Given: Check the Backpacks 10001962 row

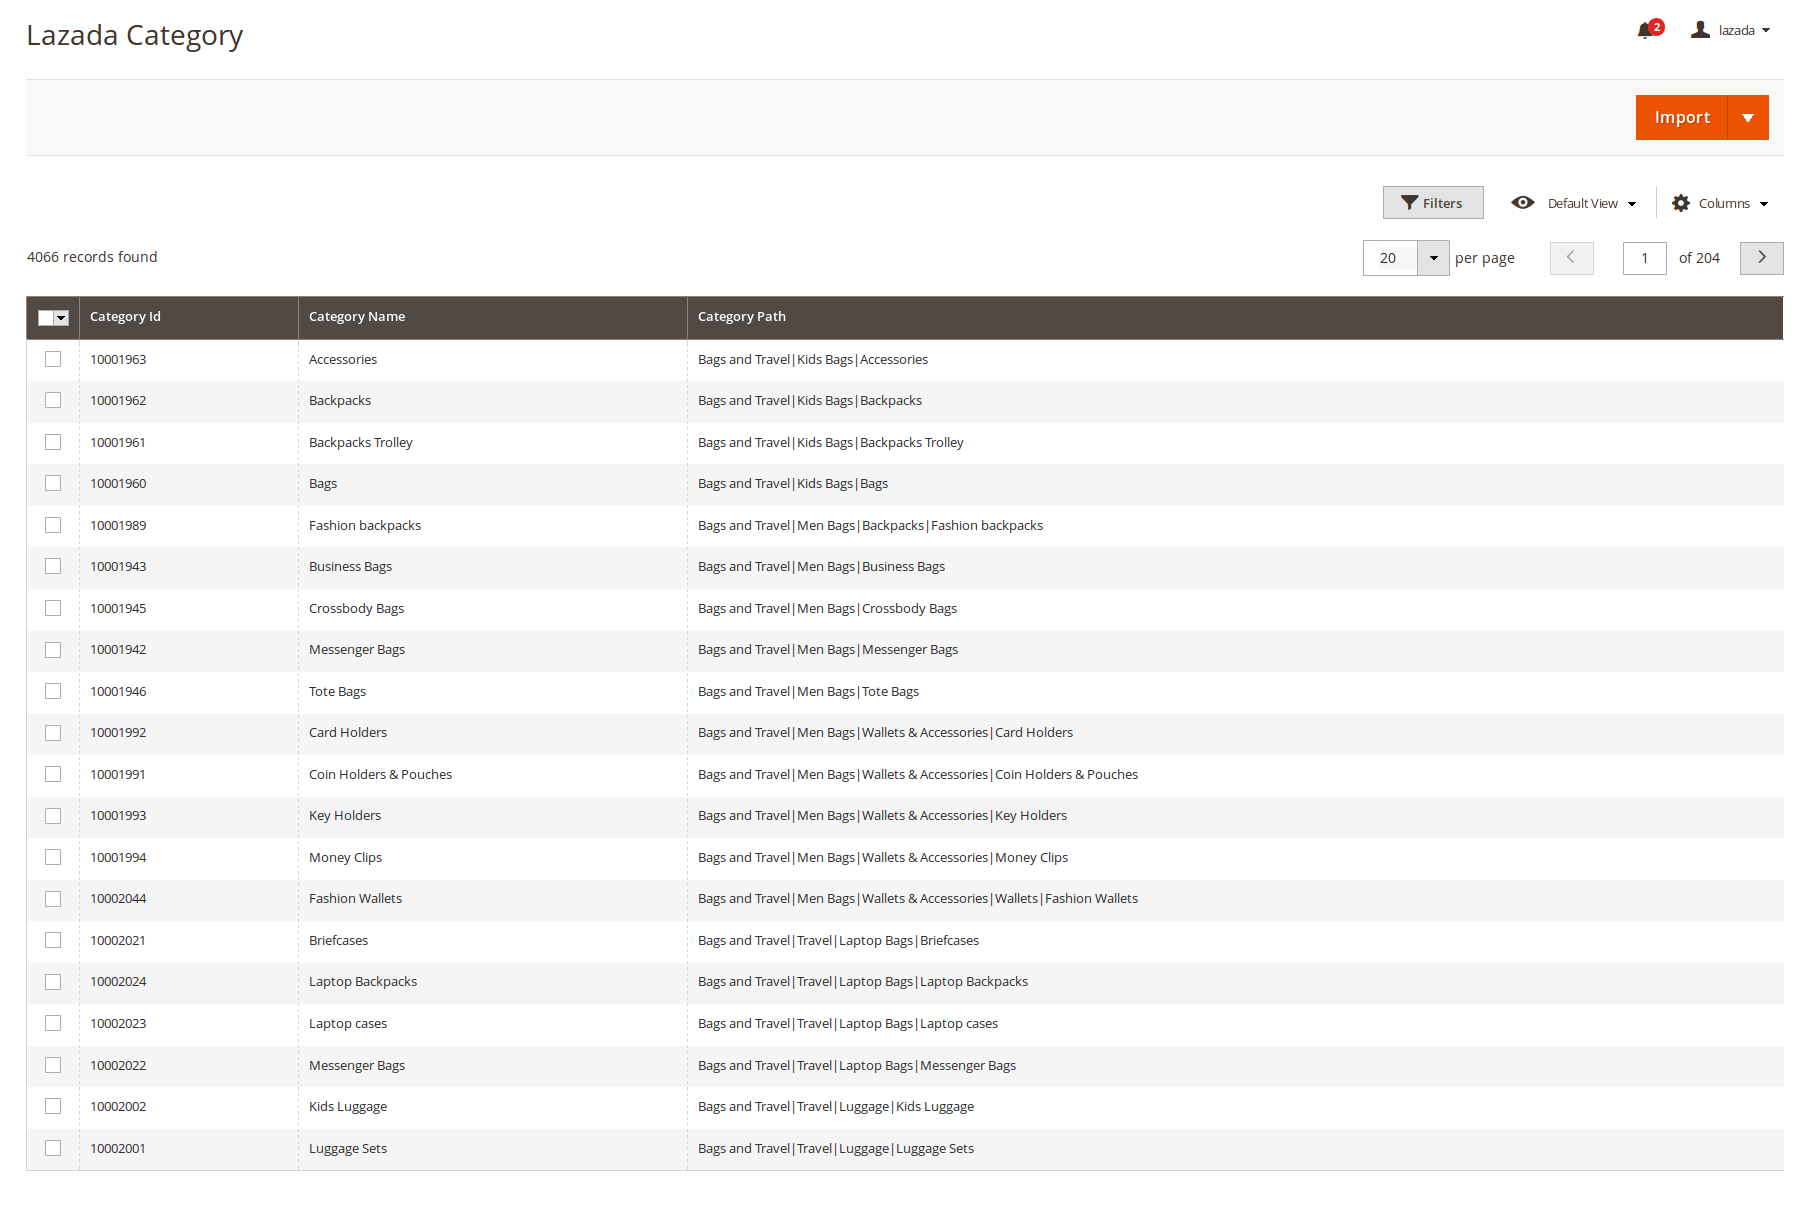Looking at the screenshot, I should [x=53, y=400].
